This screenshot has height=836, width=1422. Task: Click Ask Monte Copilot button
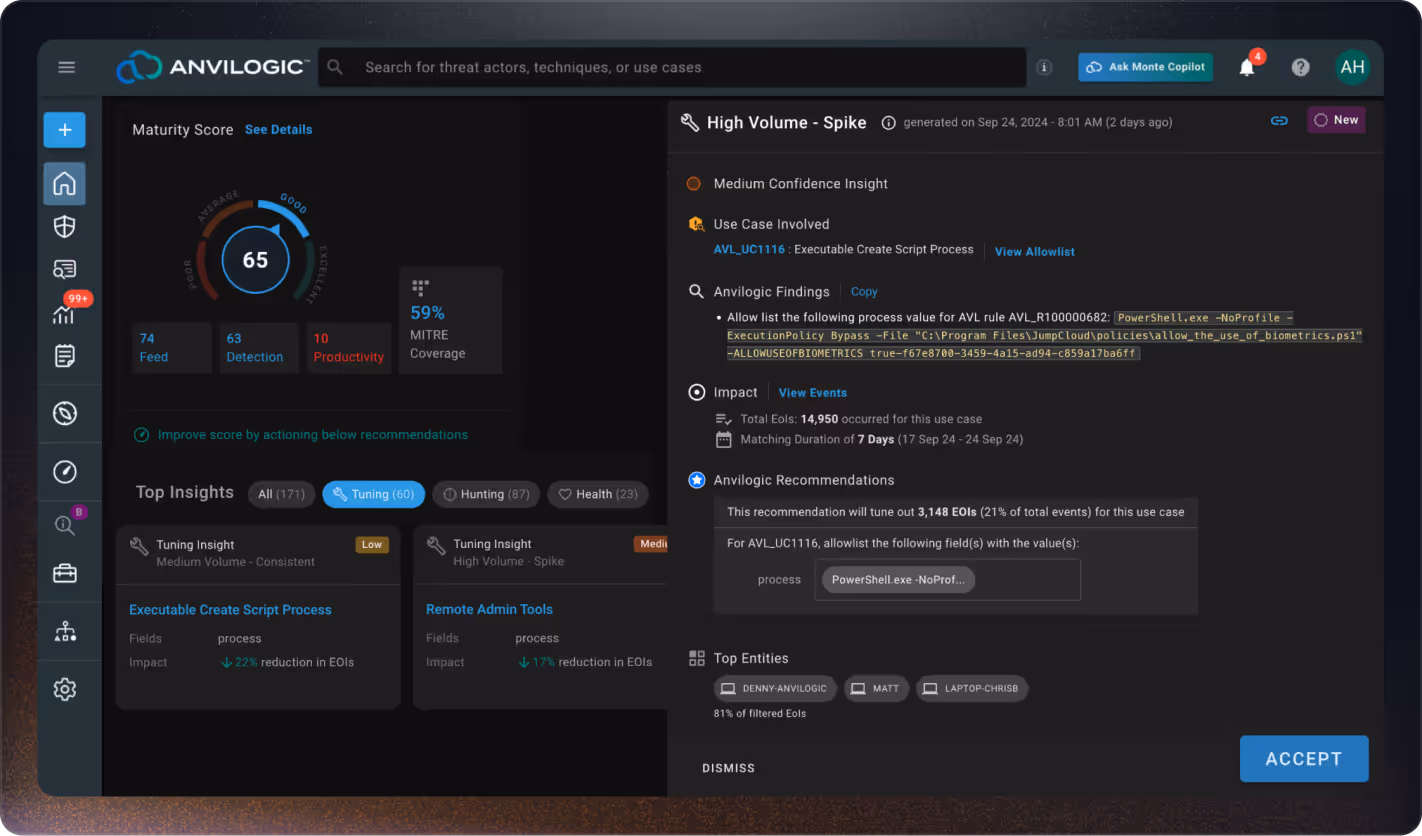pyautogui.click(x=1146, y=67)
